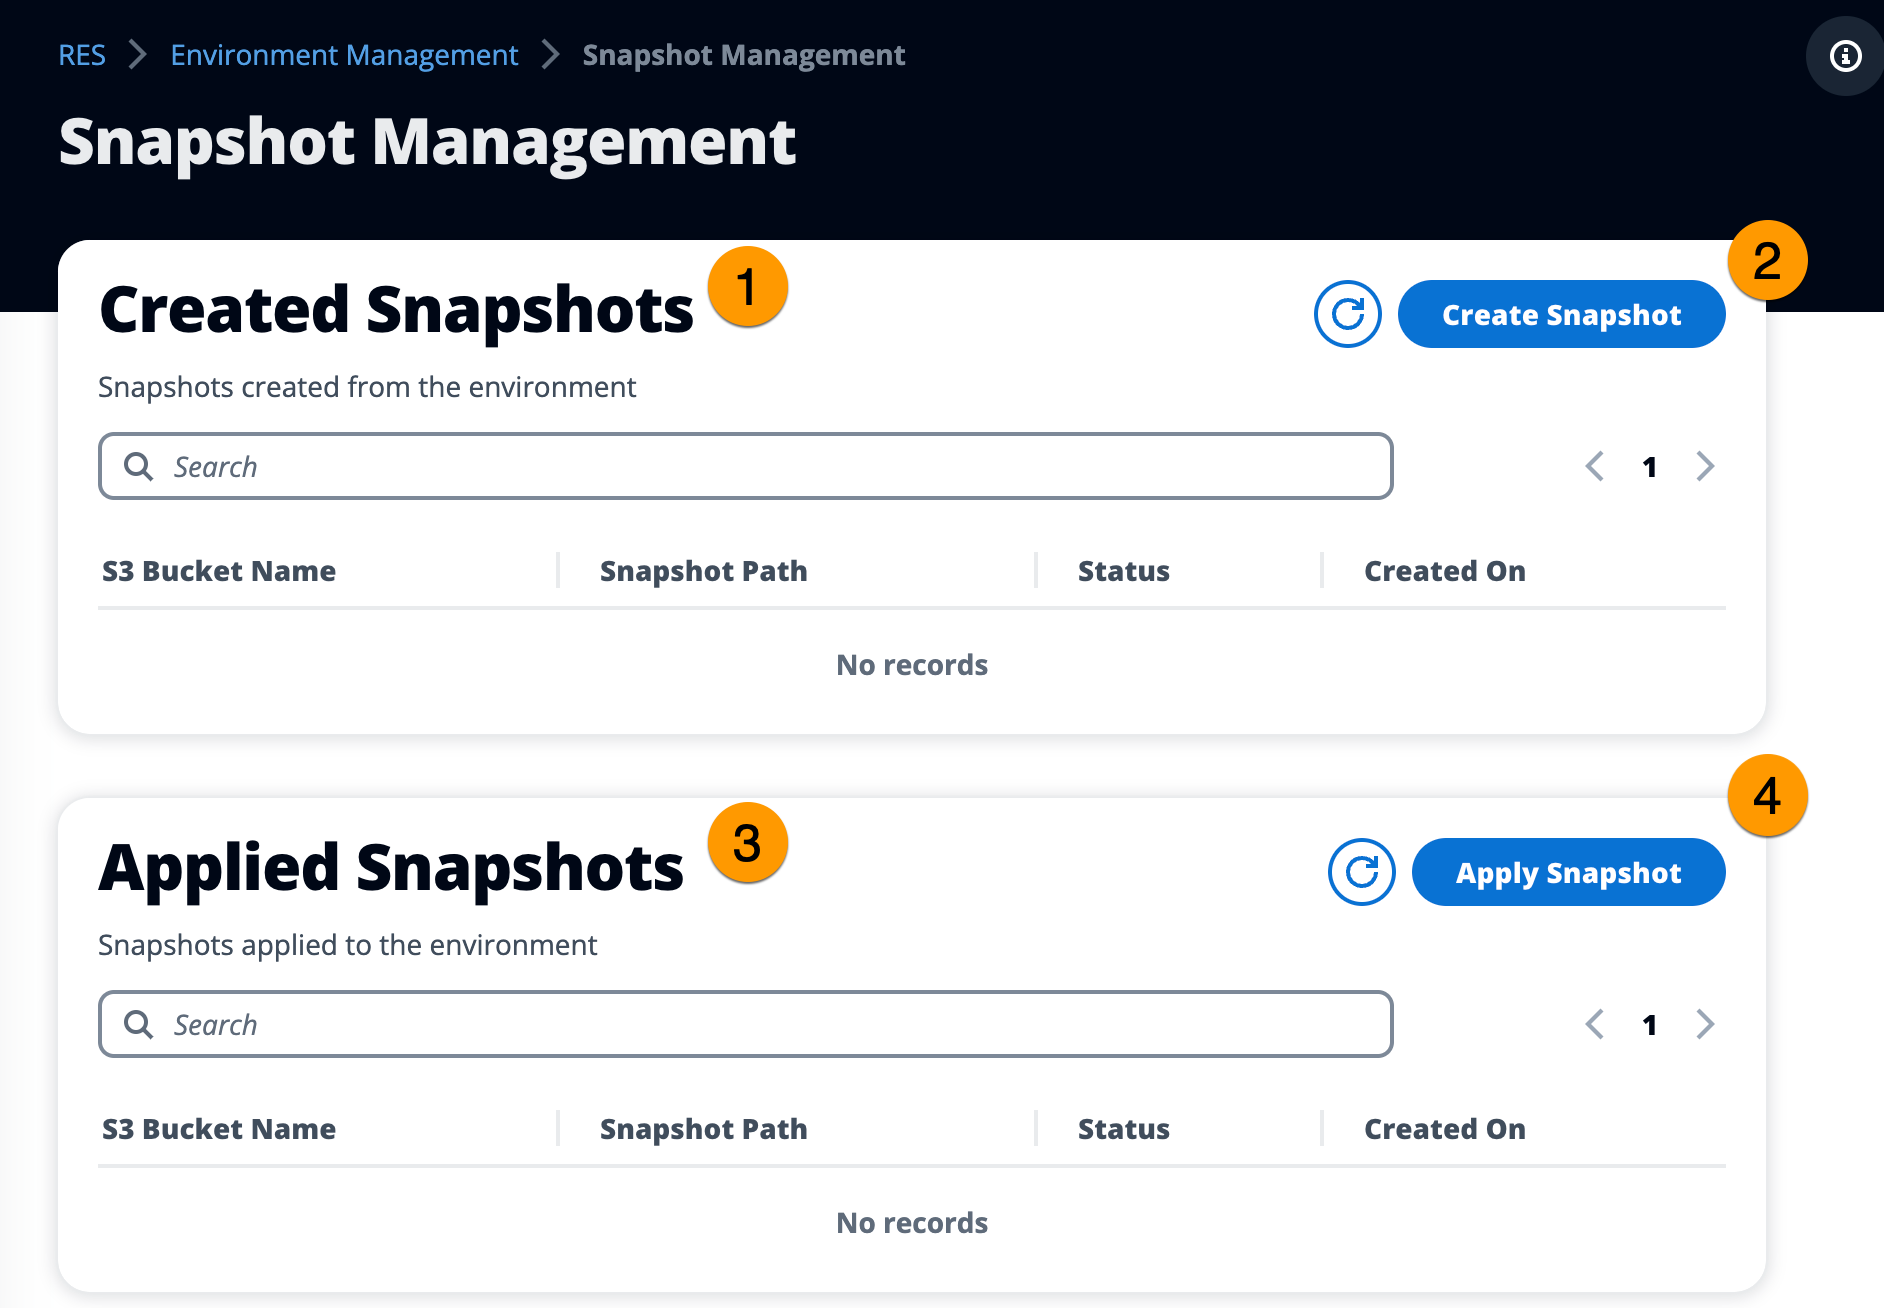Click the chevron between Environment Management and Snapshot Management
This screenshot has height=1308, width=1884.
(549, 55)
